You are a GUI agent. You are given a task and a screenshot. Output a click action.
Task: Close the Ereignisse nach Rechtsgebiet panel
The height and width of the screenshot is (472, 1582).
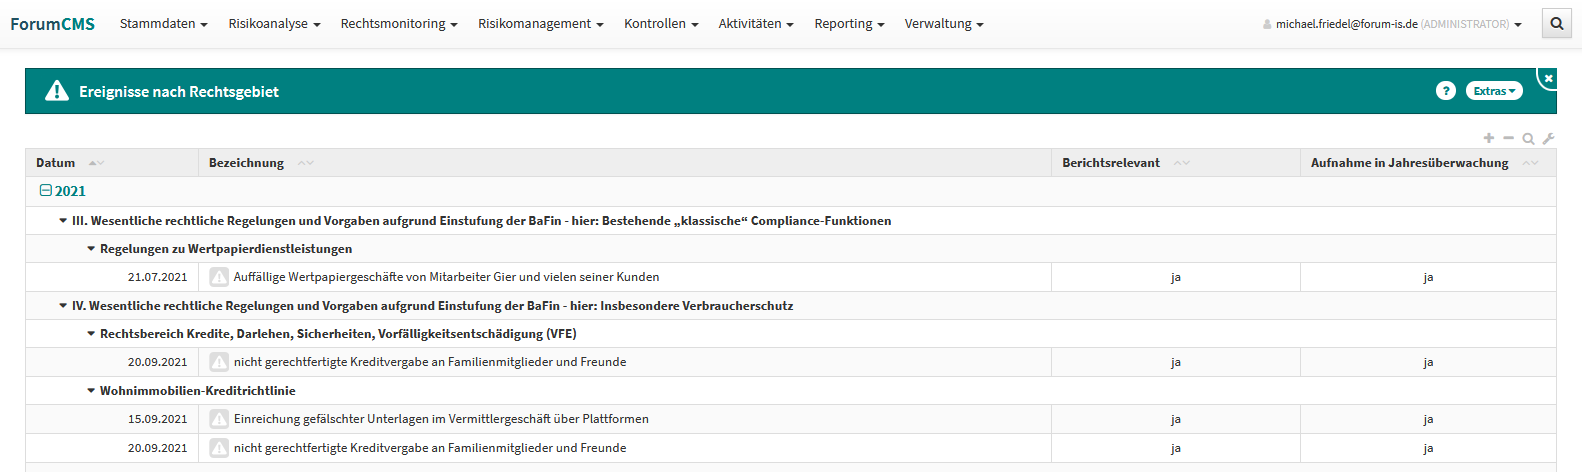[1548, 78]
